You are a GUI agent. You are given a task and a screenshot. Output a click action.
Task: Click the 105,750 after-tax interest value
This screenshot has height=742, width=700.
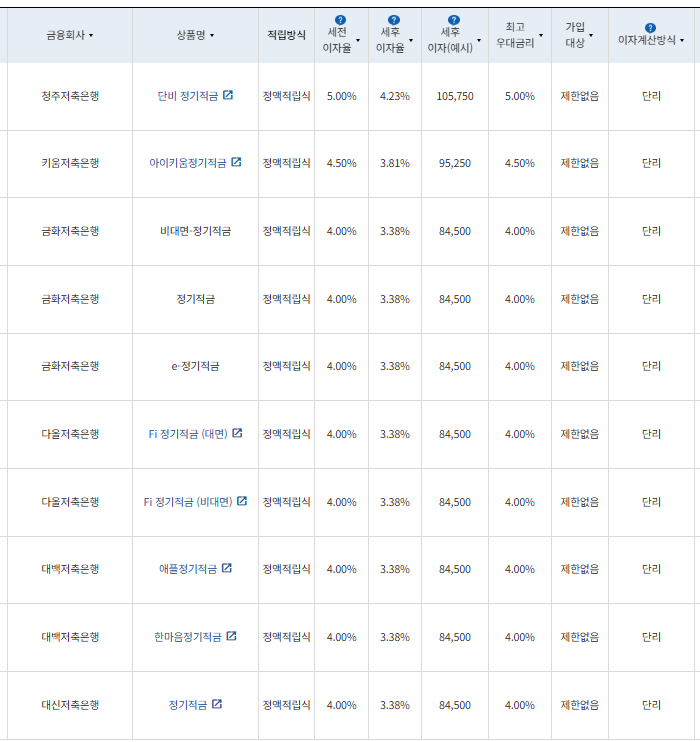(455, 96)
